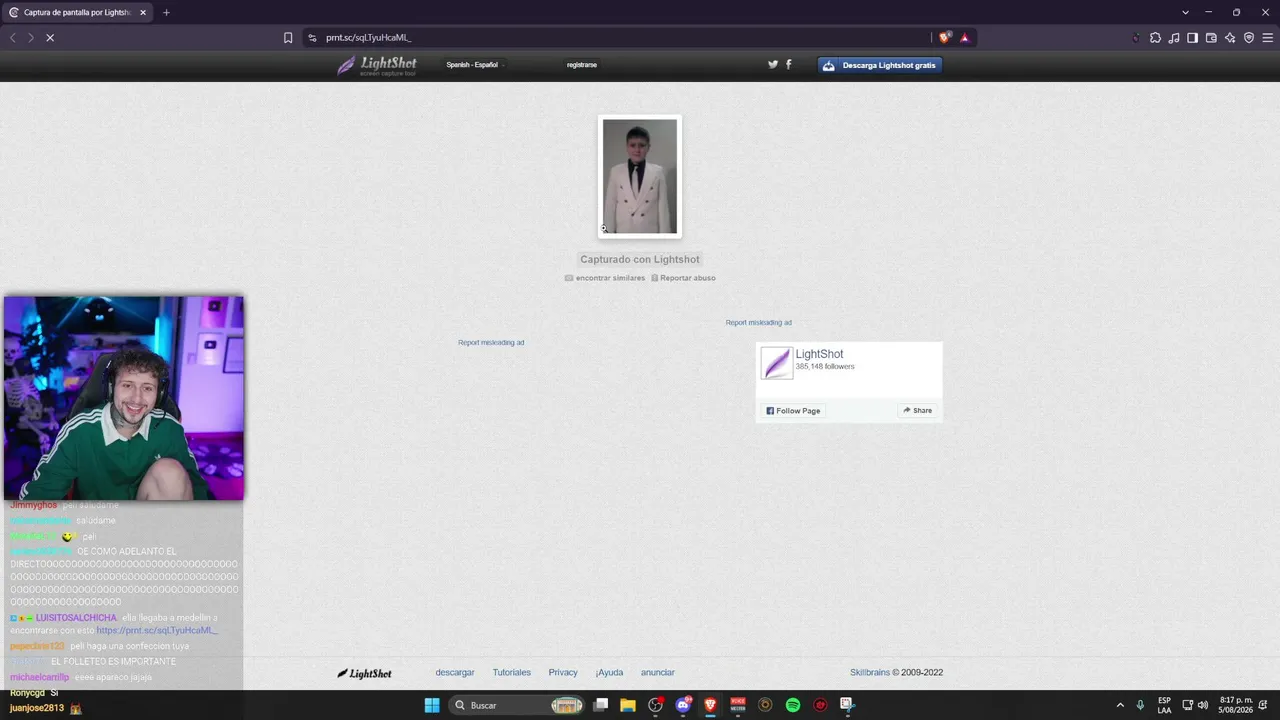Click the Descarga Lightshot gratis button
The height and width of the screenshot is (720, 1280).
(880, 65)
